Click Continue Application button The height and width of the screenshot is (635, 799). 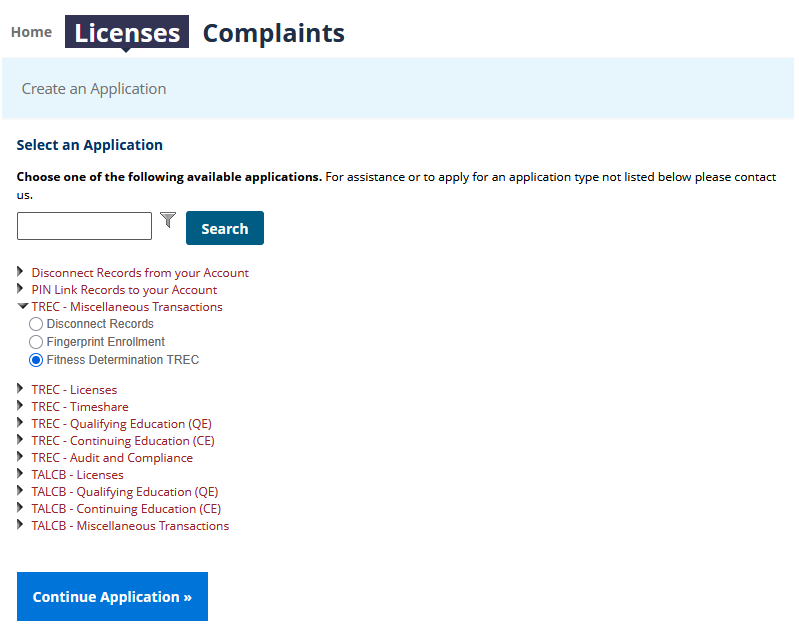click(x=112, y=597)
